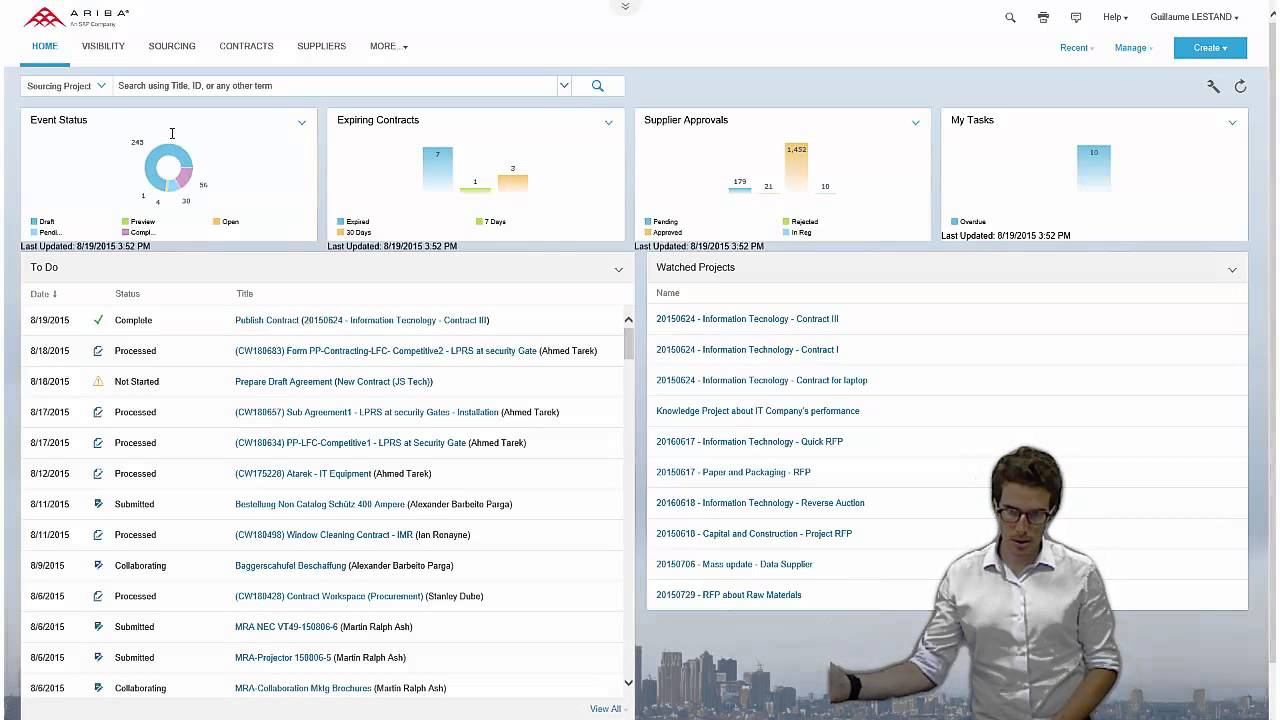Click the magnifier search icon in header

pyautogui.click(x=1010, y=18)
